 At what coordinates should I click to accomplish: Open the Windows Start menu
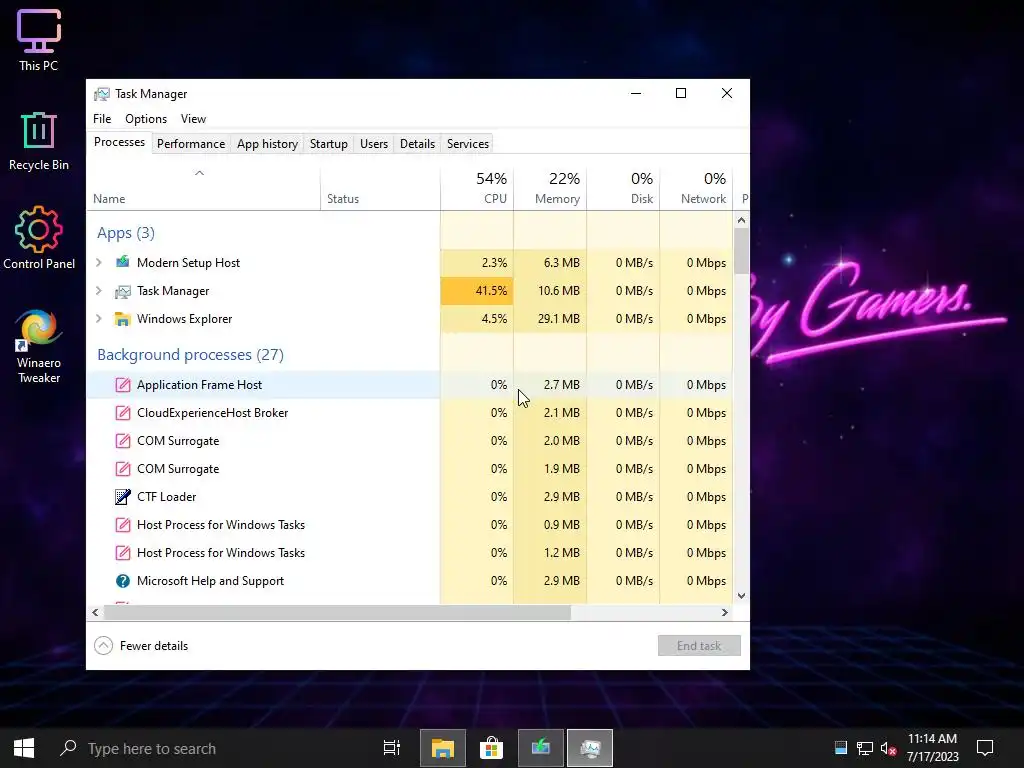[24, 748]
